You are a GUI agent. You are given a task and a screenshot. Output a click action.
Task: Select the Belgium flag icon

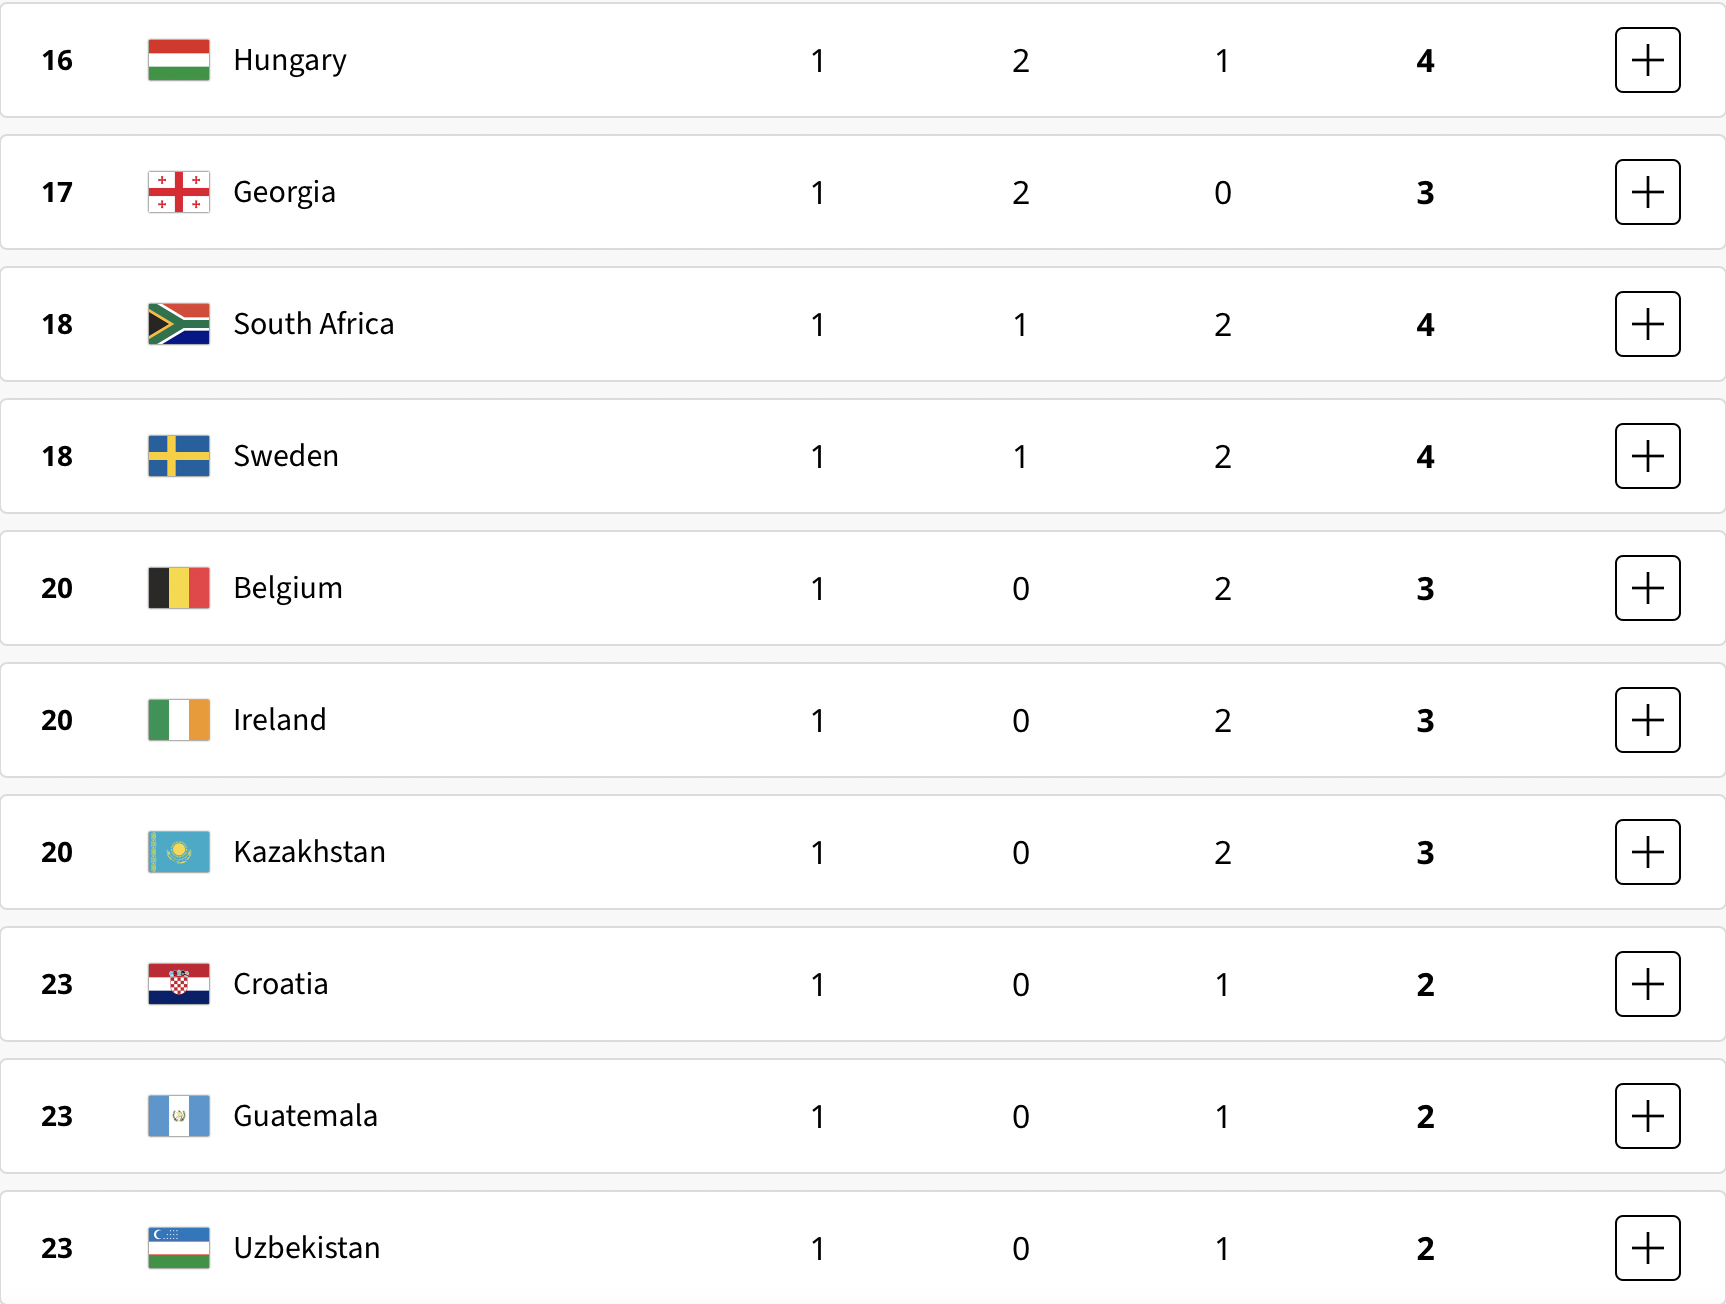pos(179,588)
